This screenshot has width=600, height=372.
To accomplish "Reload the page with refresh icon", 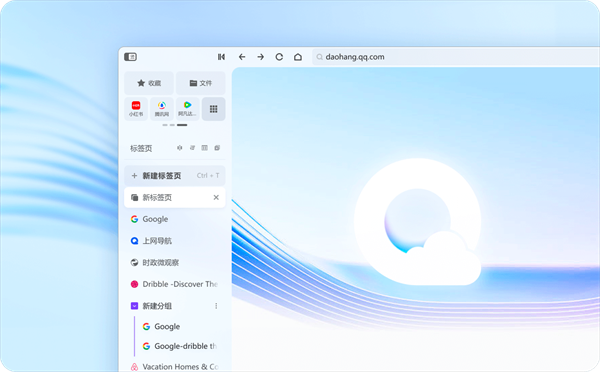I will point(279,57).
